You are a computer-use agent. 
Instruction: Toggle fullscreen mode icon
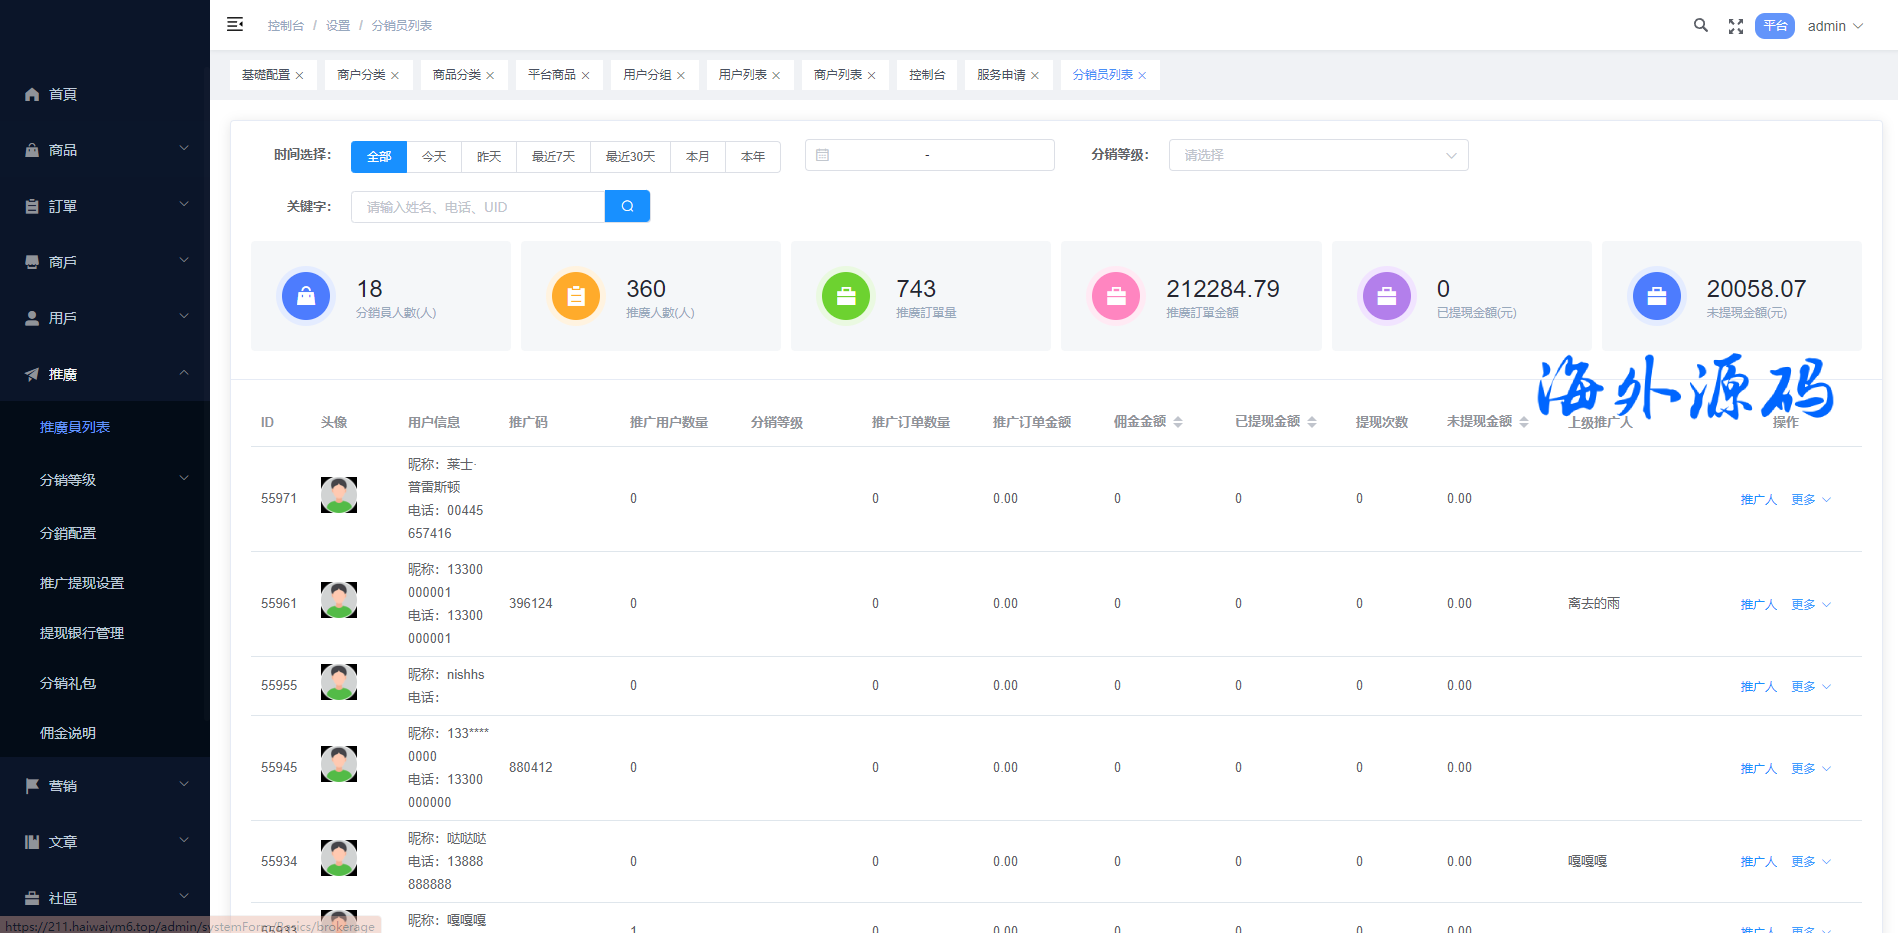[1736, 26]
